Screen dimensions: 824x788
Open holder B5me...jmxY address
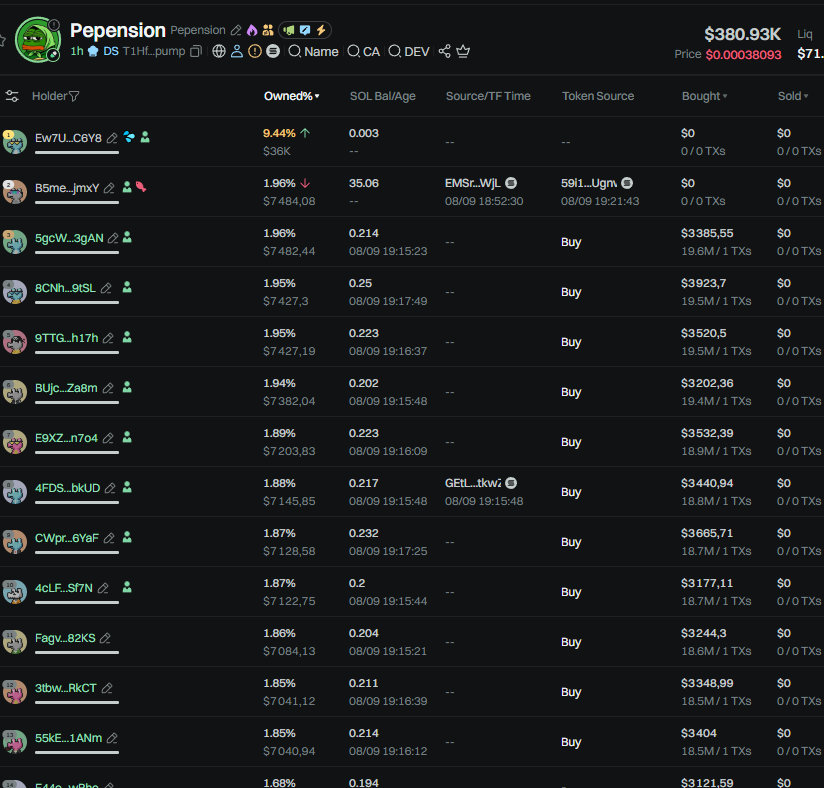67,188
